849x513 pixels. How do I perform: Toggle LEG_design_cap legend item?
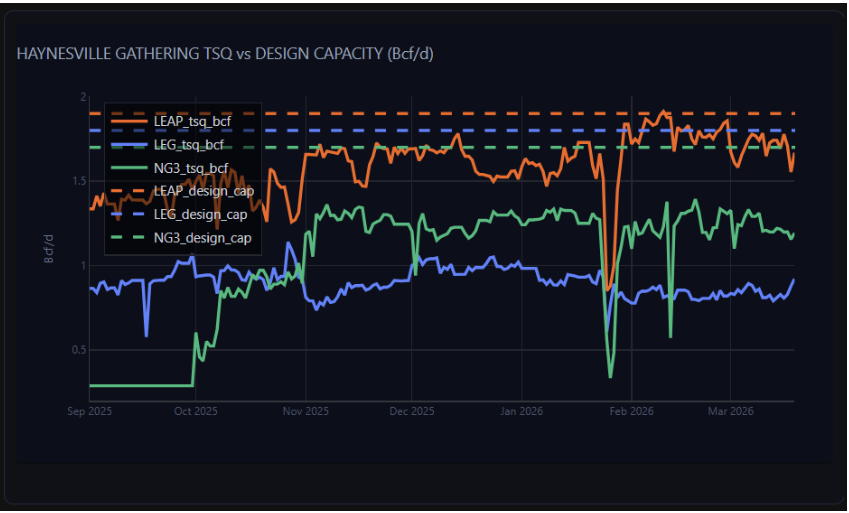tap(200, 214)
